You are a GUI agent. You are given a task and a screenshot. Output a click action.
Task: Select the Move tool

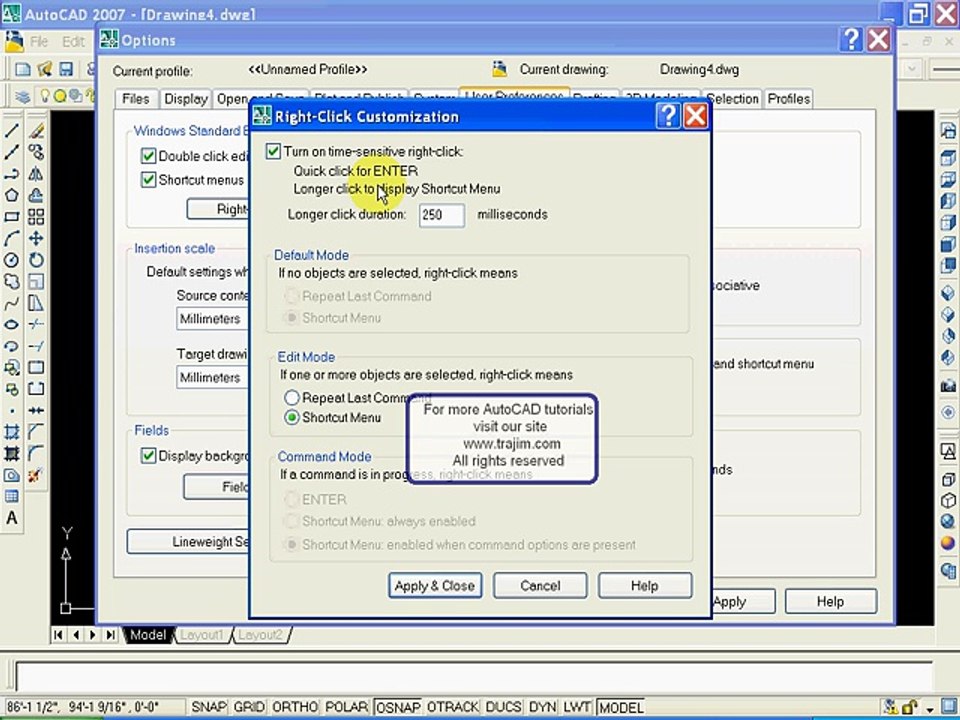[x=36, y=238]
